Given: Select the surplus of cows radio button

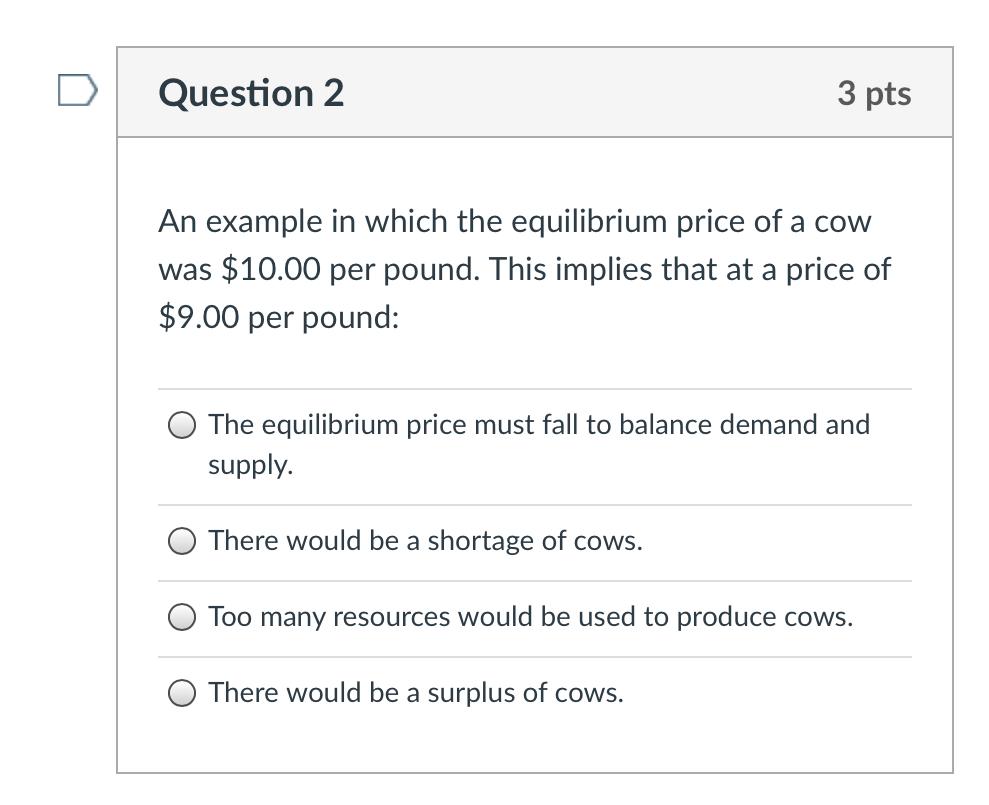Looking at the screenshot, I should pyautogui.click(x=181, y=694).
